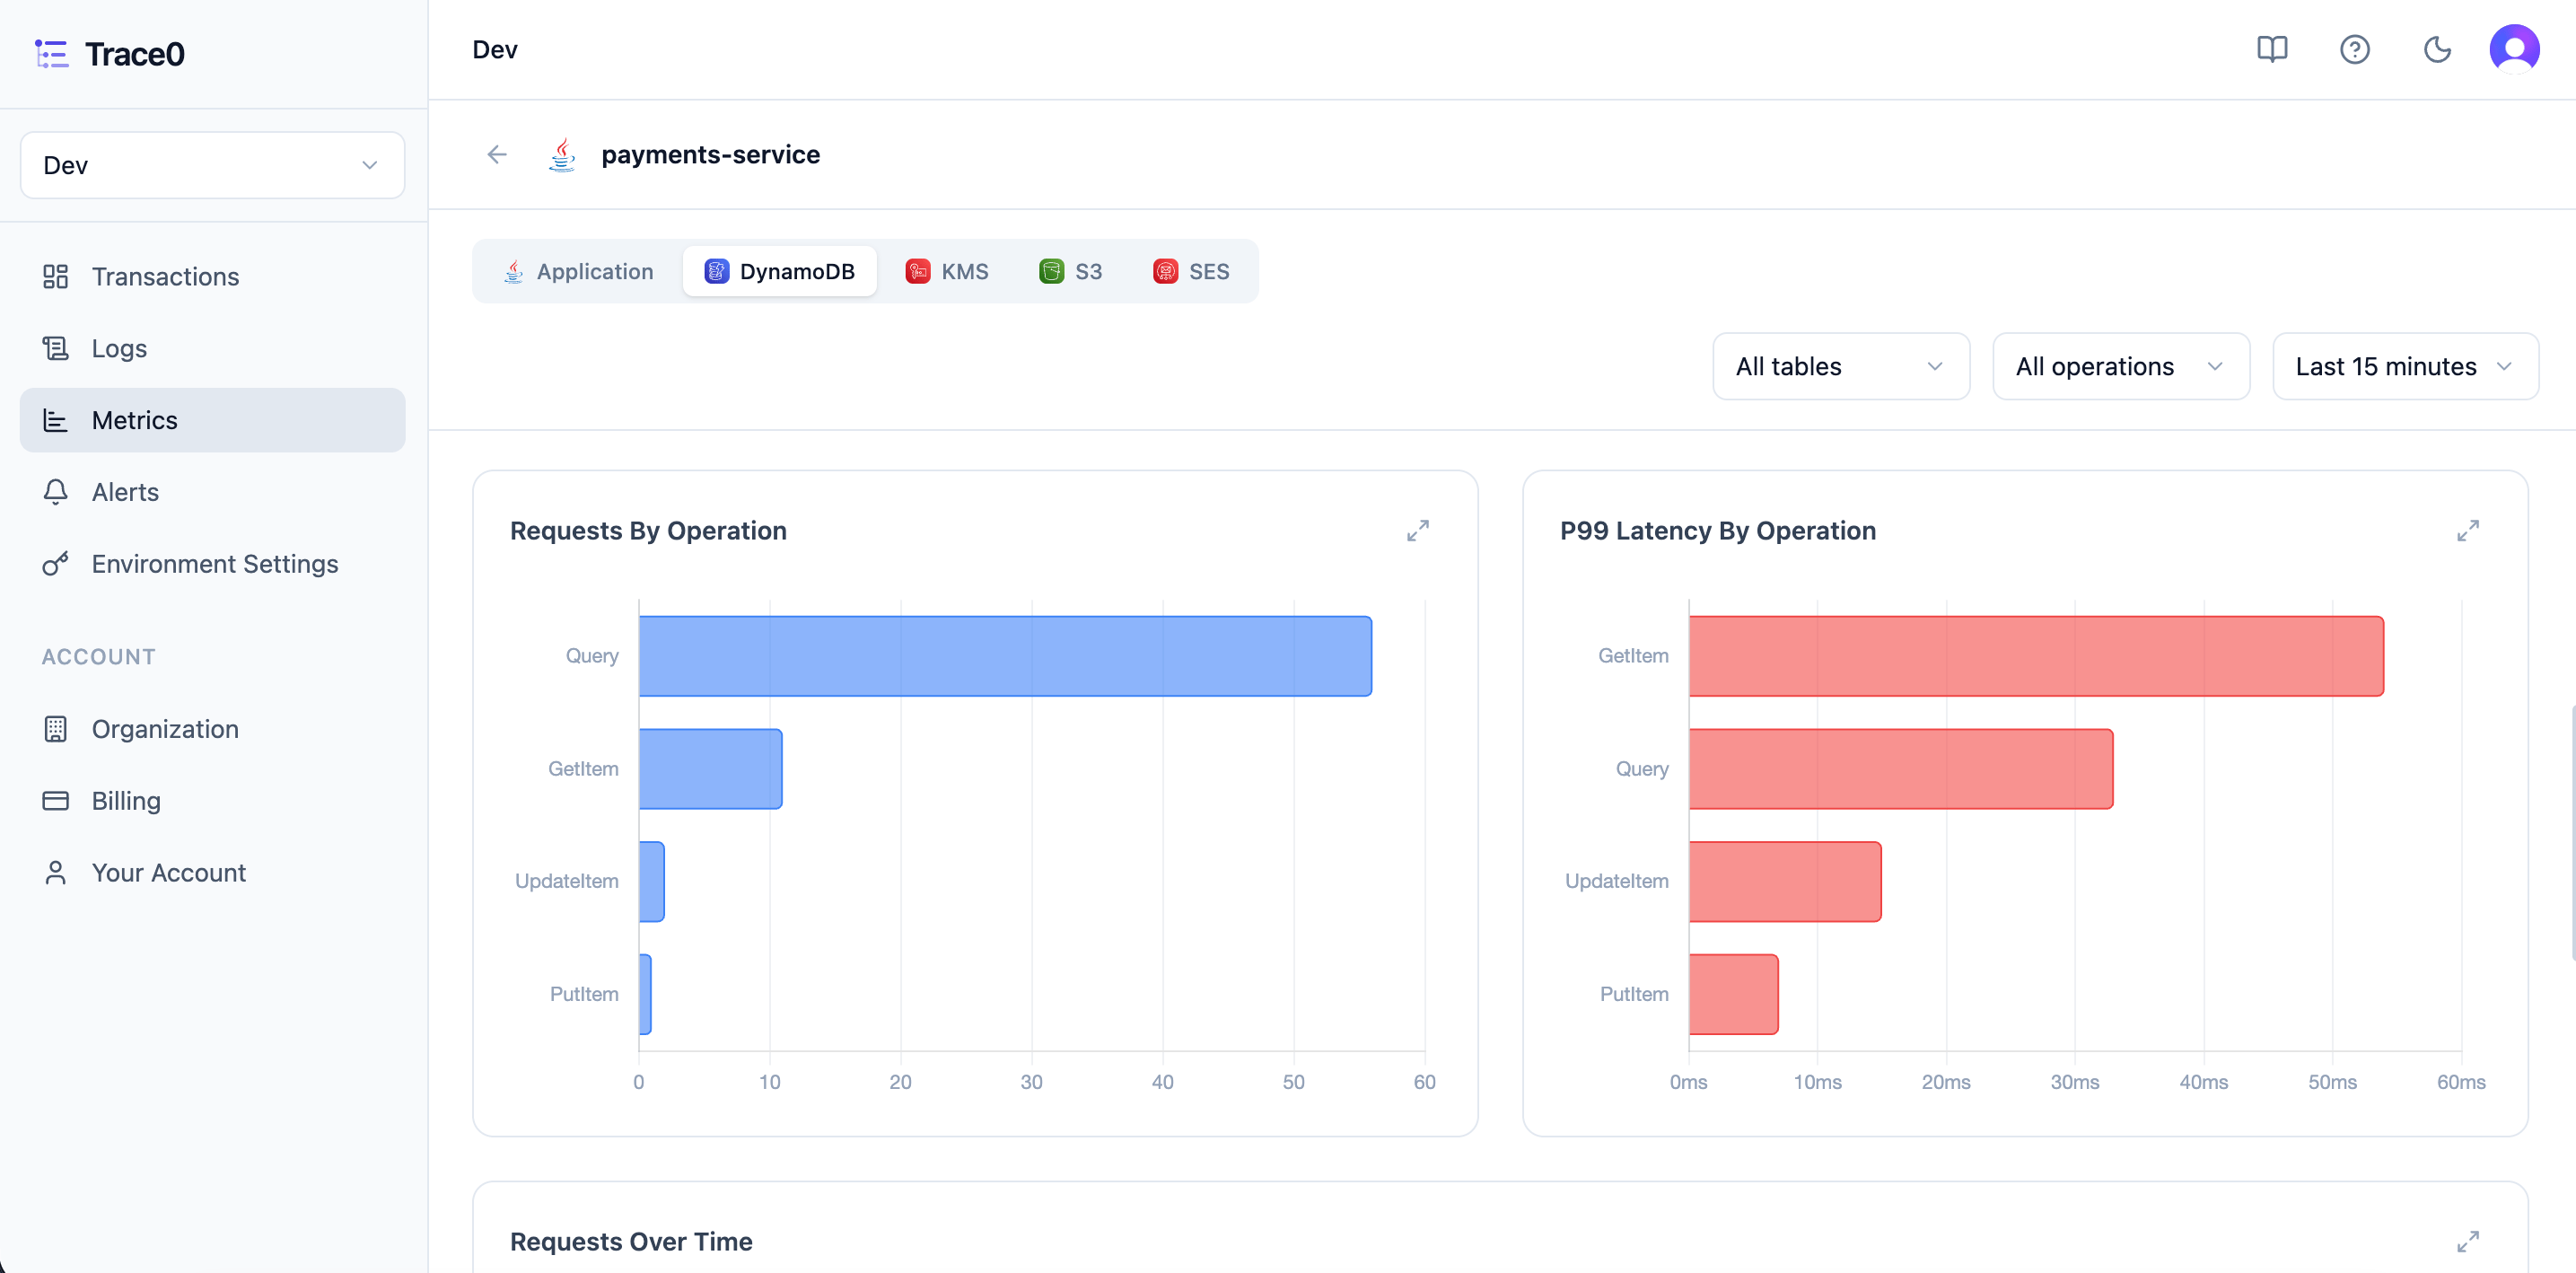Click the Billing card icon
Viewport: 2576px width, 1273px height.
55,801
